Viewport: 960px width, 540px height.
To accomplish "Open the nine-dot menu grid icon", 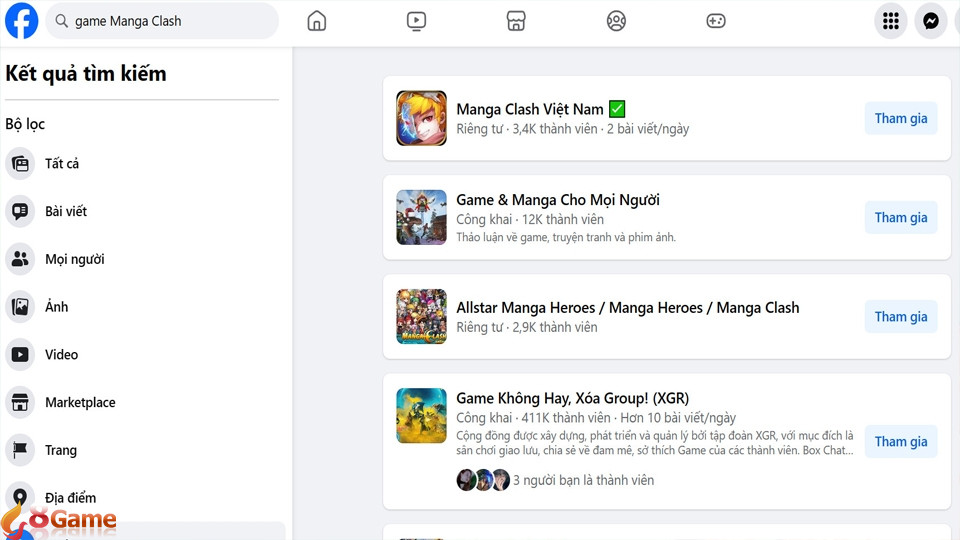I will 891,21.
